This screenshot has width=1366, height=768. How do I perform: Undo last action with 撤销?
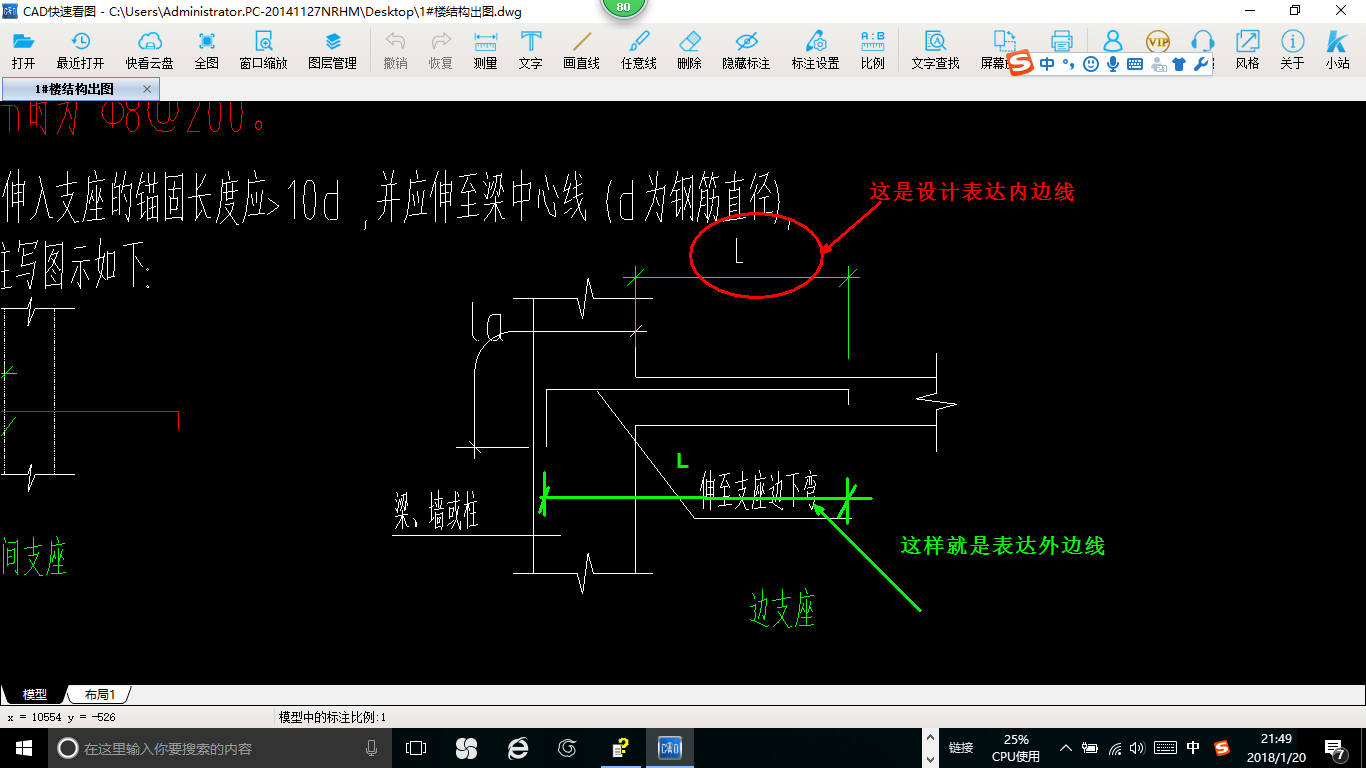pyautogui.click(x=395, y=50)
